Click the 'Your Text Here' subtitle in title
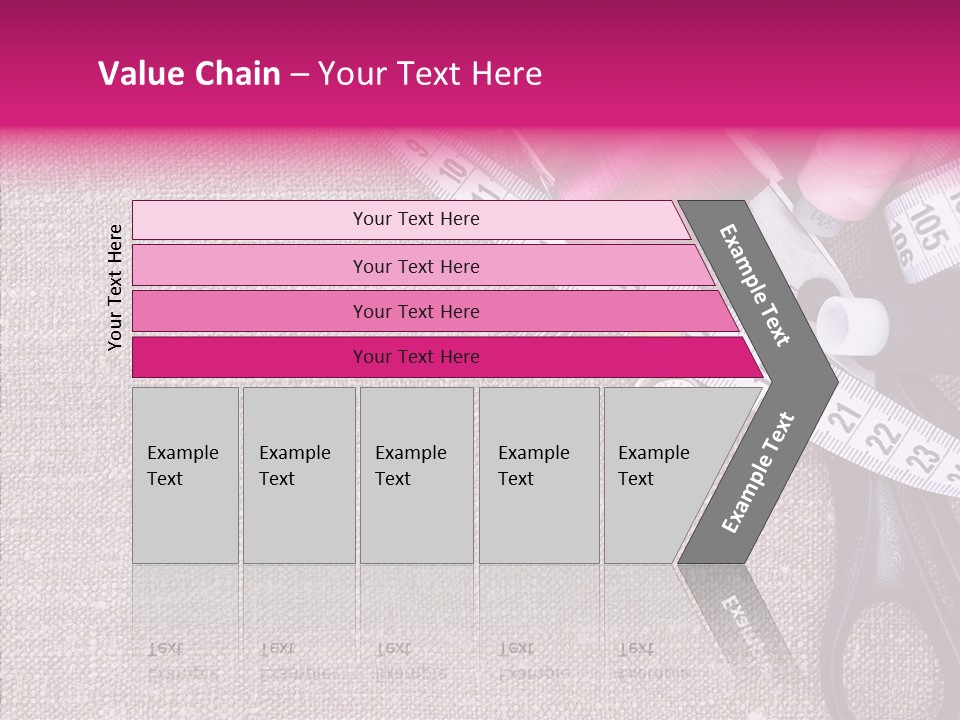This screenshot has height=720, width=960. [x=430, y=74]
